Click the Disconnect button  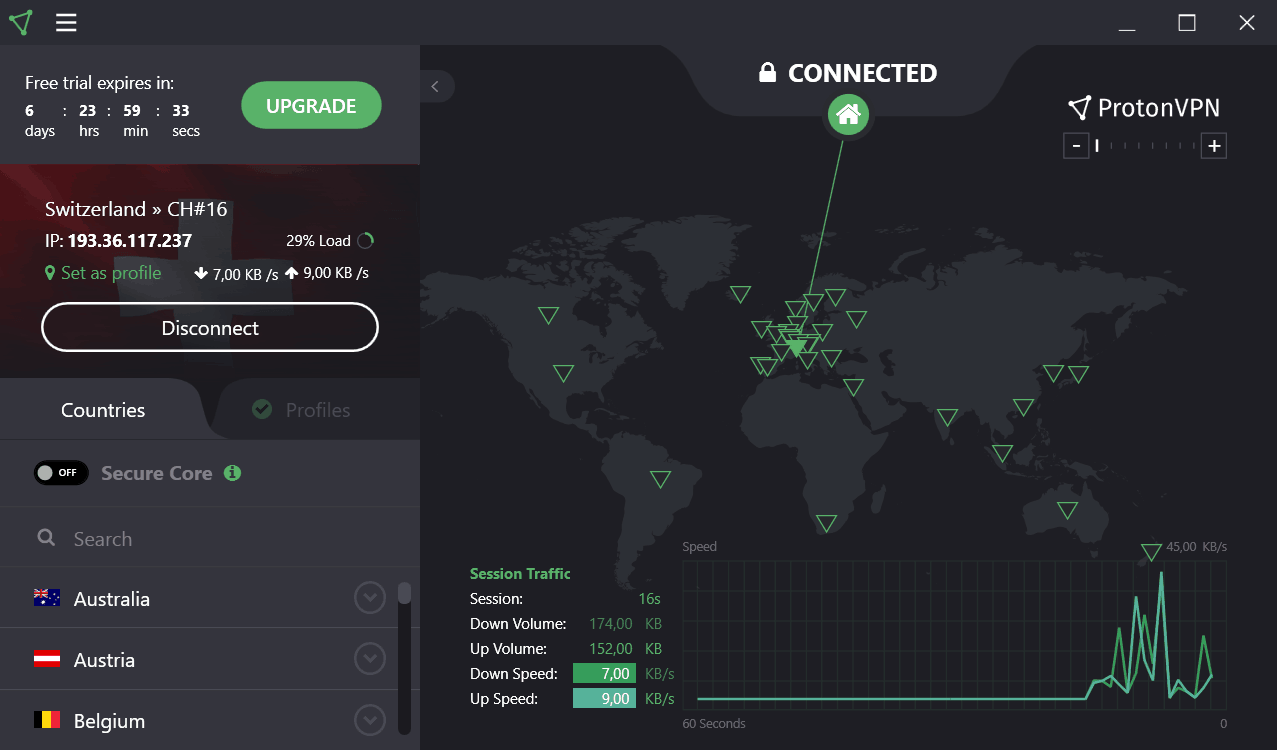point(210,328)
